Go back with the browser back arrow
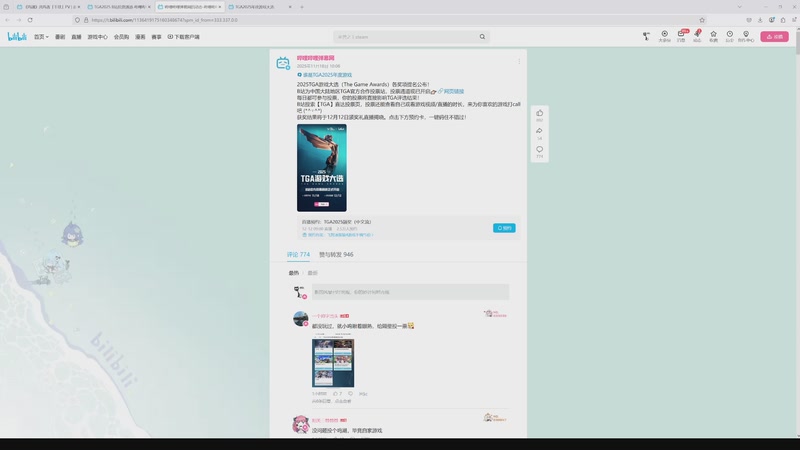The height and width of the screenshot is (450, 800). coord(7,20)
